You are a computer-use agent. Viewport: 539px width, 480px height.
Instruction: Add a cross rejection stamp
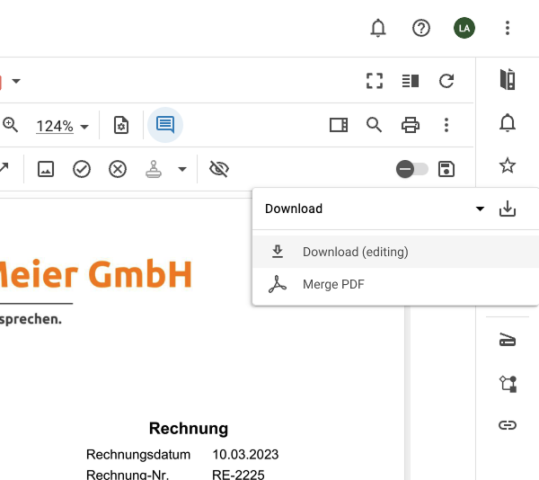[118, 169]
